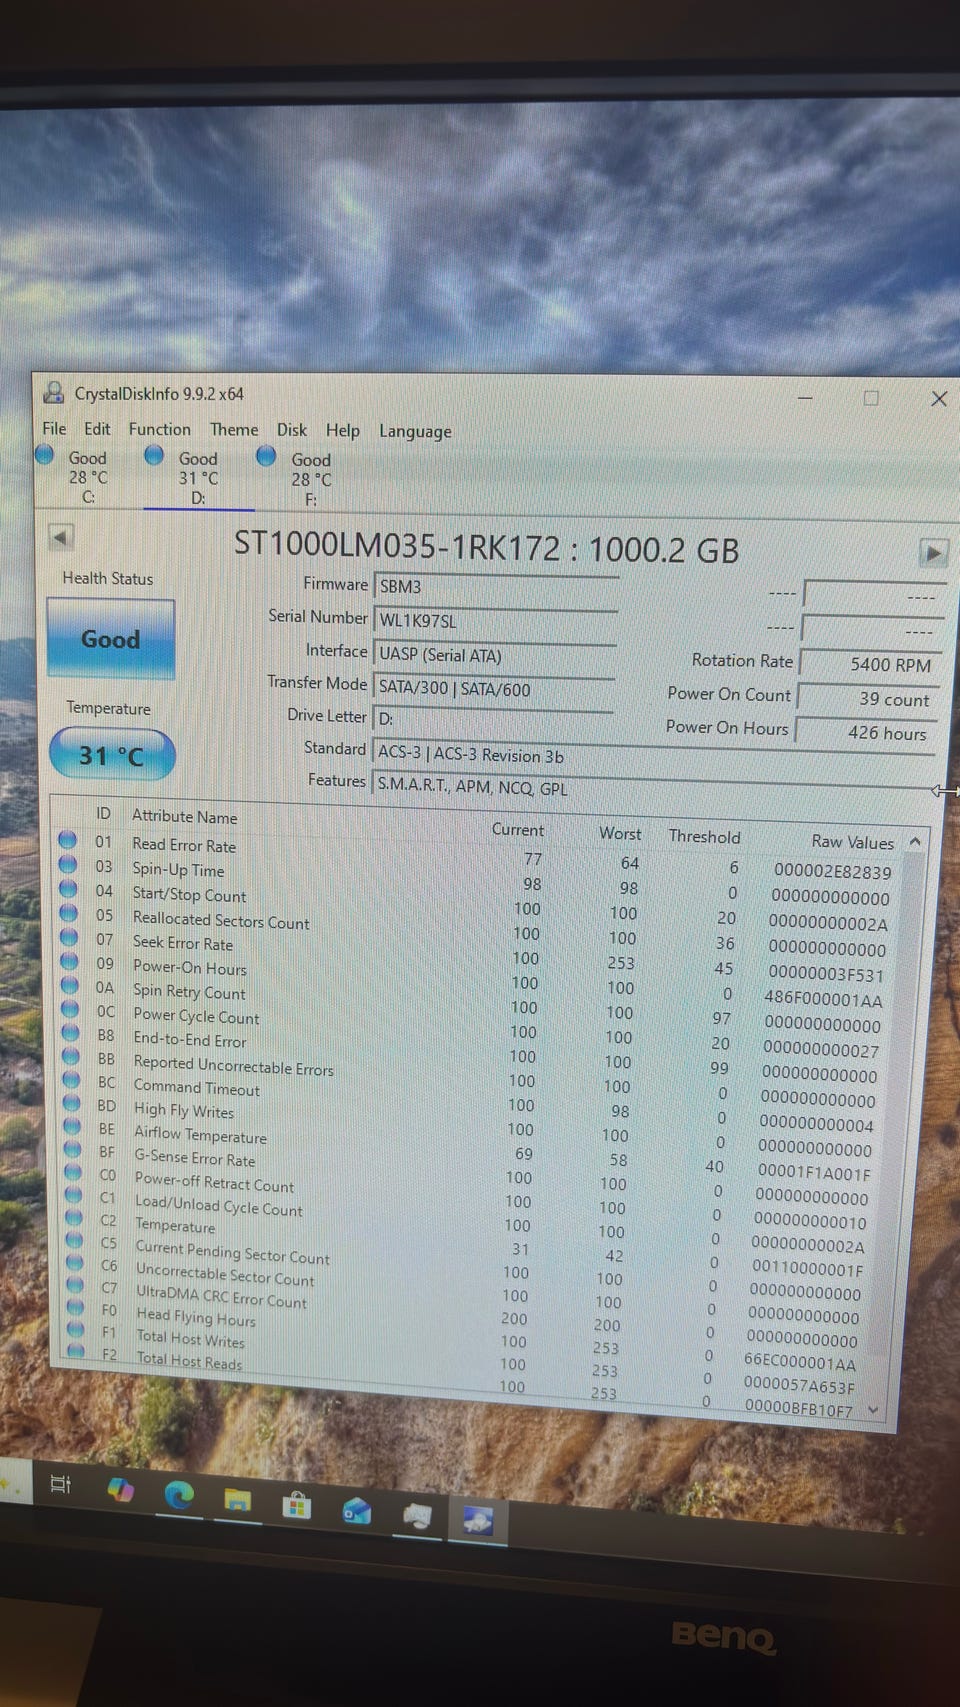
Task: Click the Current column header
Action: coord(517,829)
